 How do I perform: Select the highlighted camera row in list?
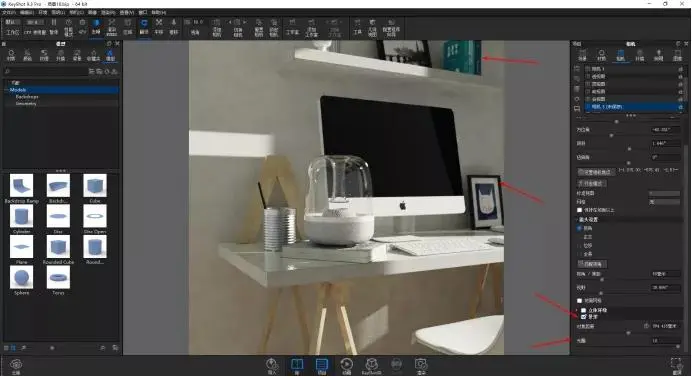coord(633,107)
